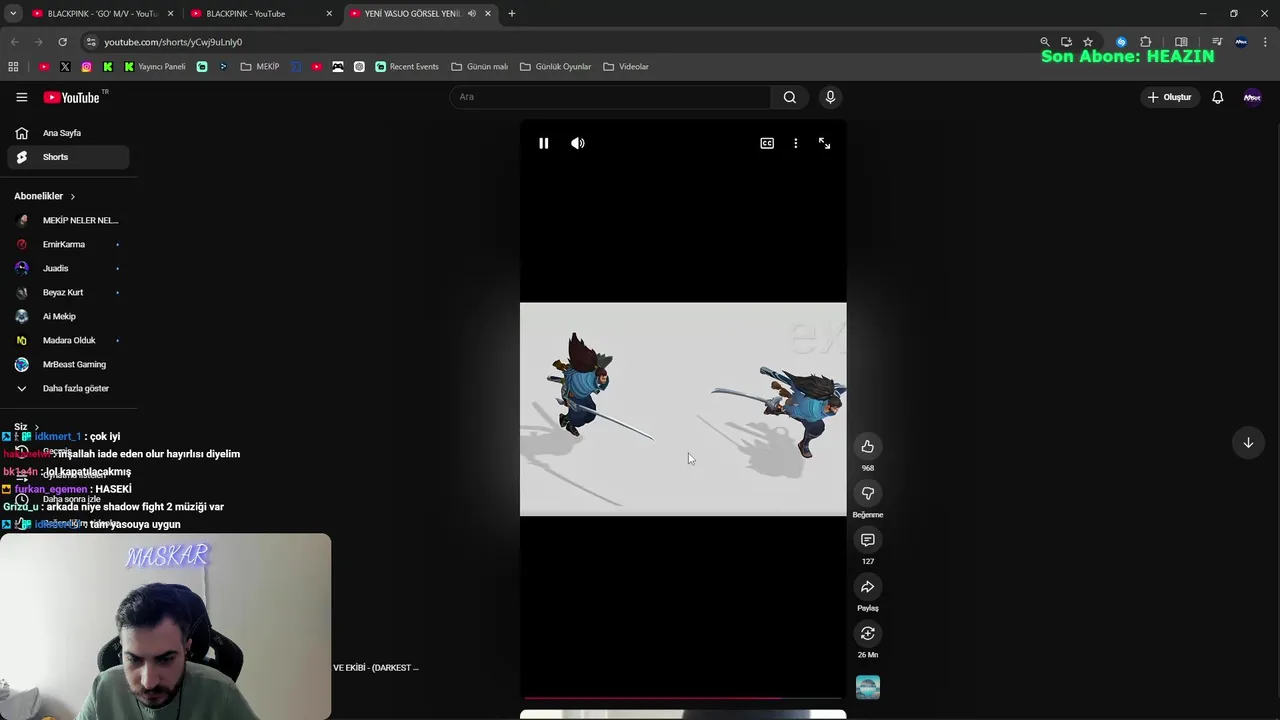Open the Extensions puzzle menu
Screen dimensions: 1280x720
[x=1146, y=42]
